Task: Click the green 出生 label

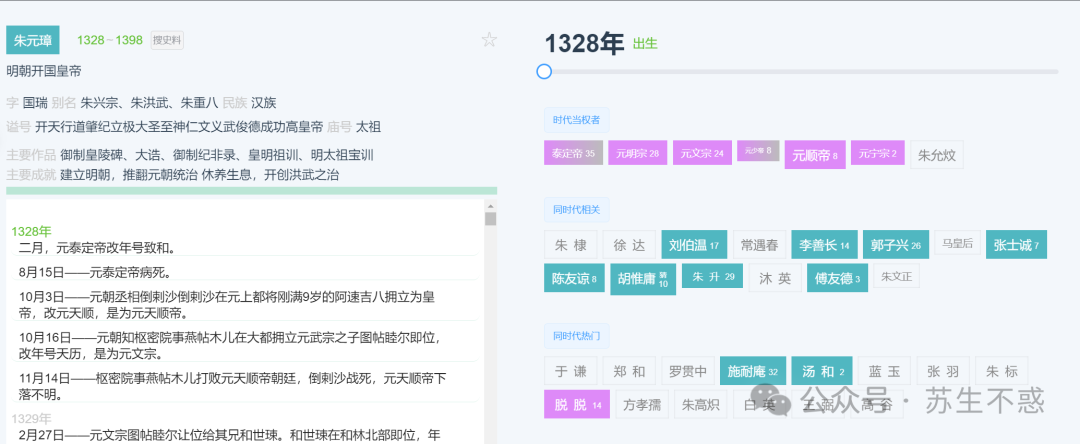Action: point(645,44)
